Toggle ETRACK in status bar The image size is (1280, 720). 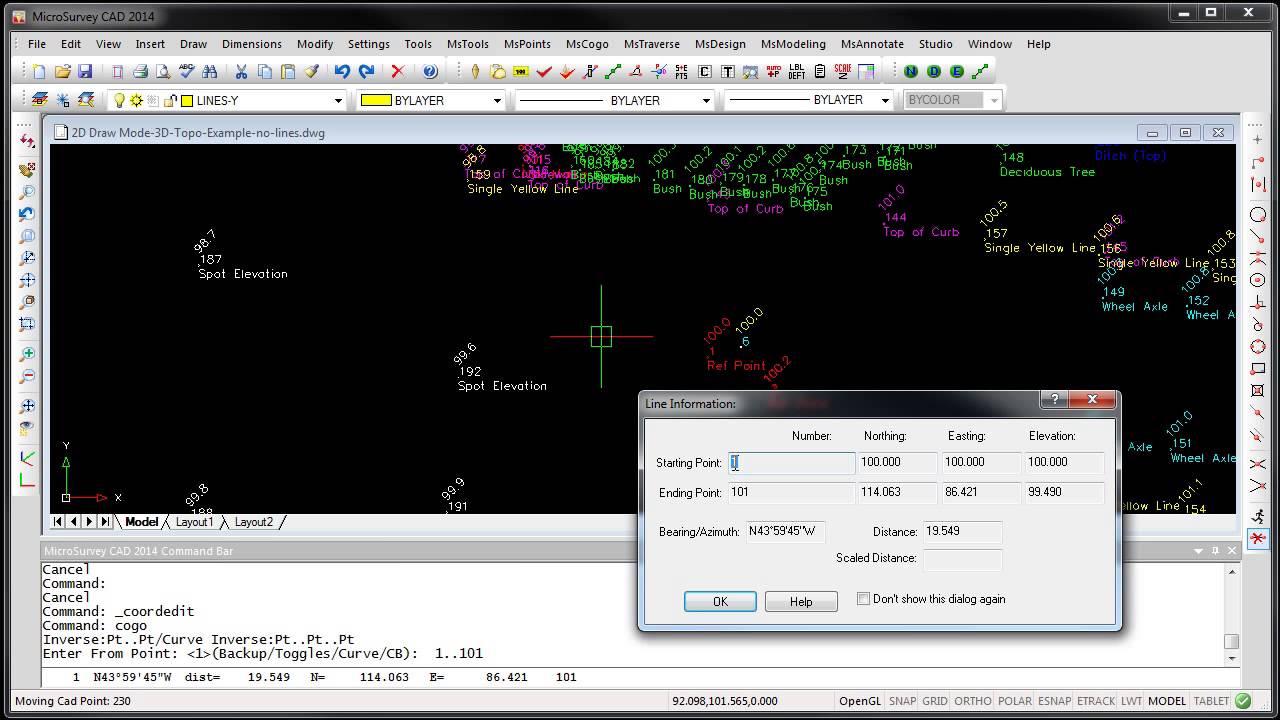pyautogui.click(x=1096, y=701)
